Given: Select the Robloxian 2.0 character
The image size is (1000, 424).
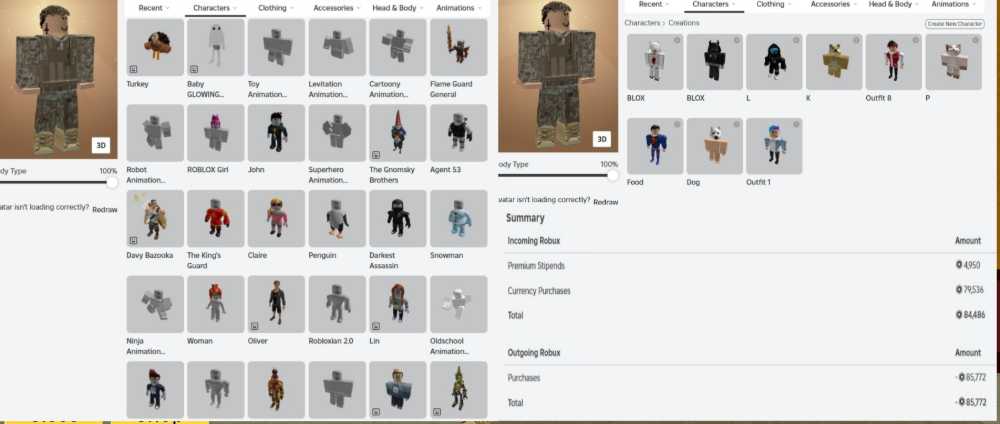Looking at the screenshot, I should [x=337, y=304].
